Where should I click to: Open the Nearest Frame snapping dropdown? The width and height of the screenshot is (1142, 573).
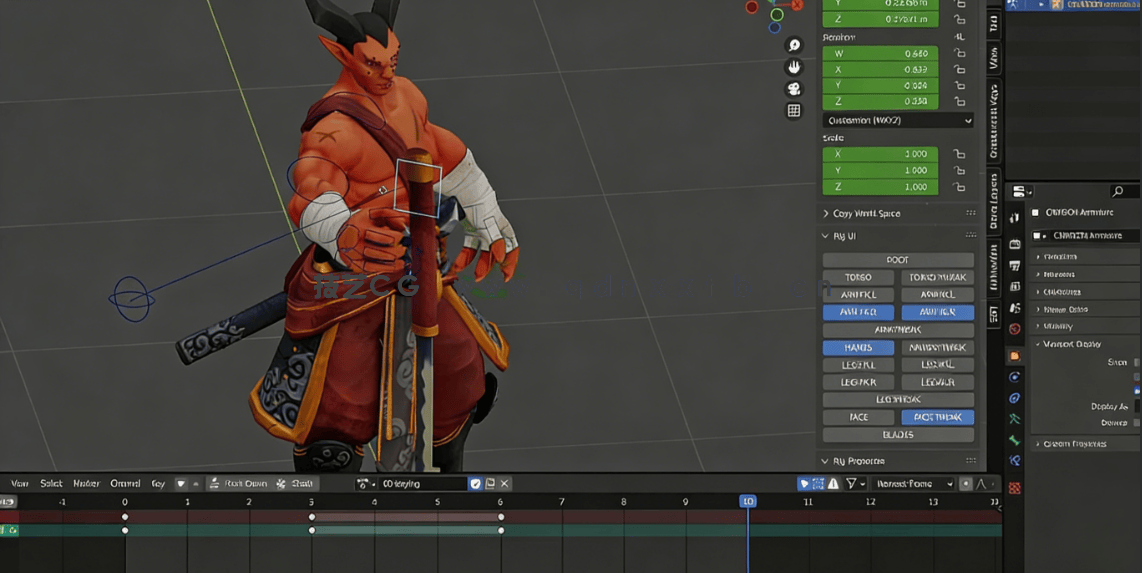(x=913, y=483)
